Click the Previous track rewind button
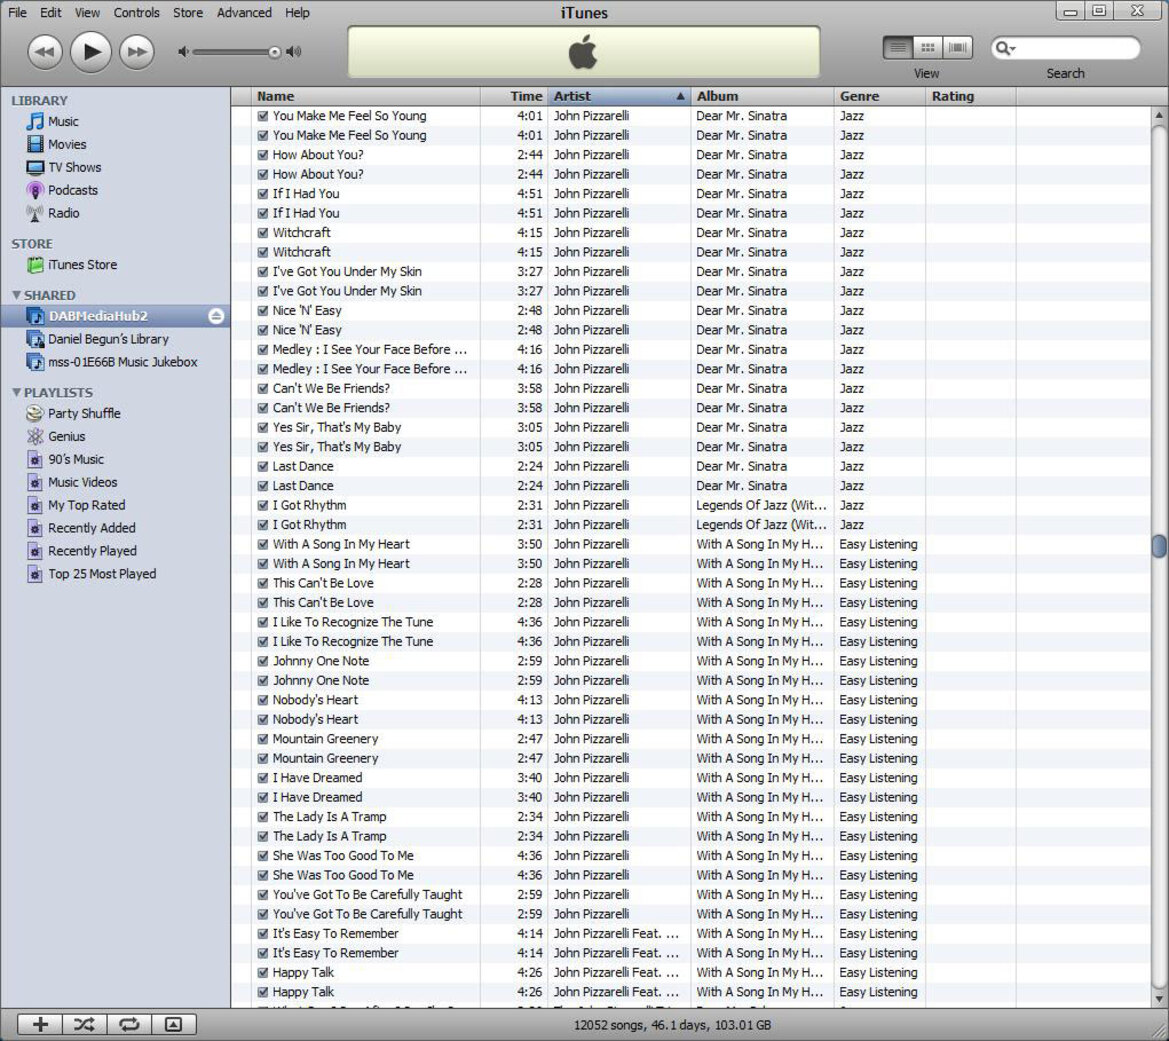This screenshot has width=1169, height=1041. click(x=45, y=52)
